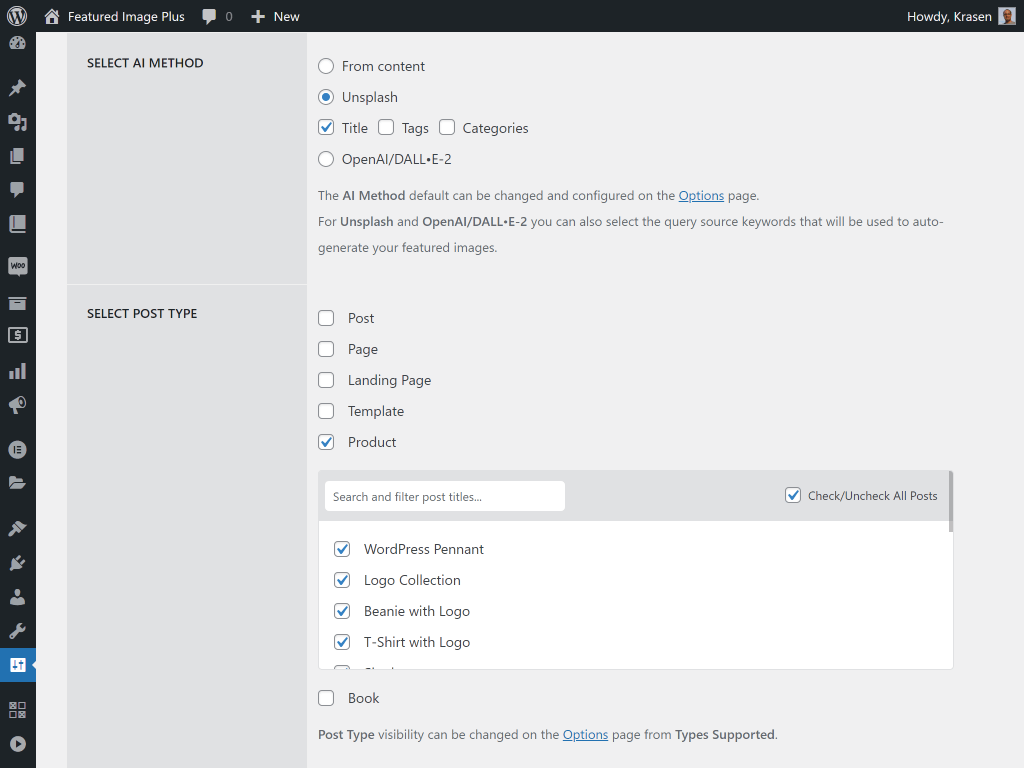Enable the Post post type checkbox
The image size is (1024, 768).
pyautogui.click(x=326, y=318)
